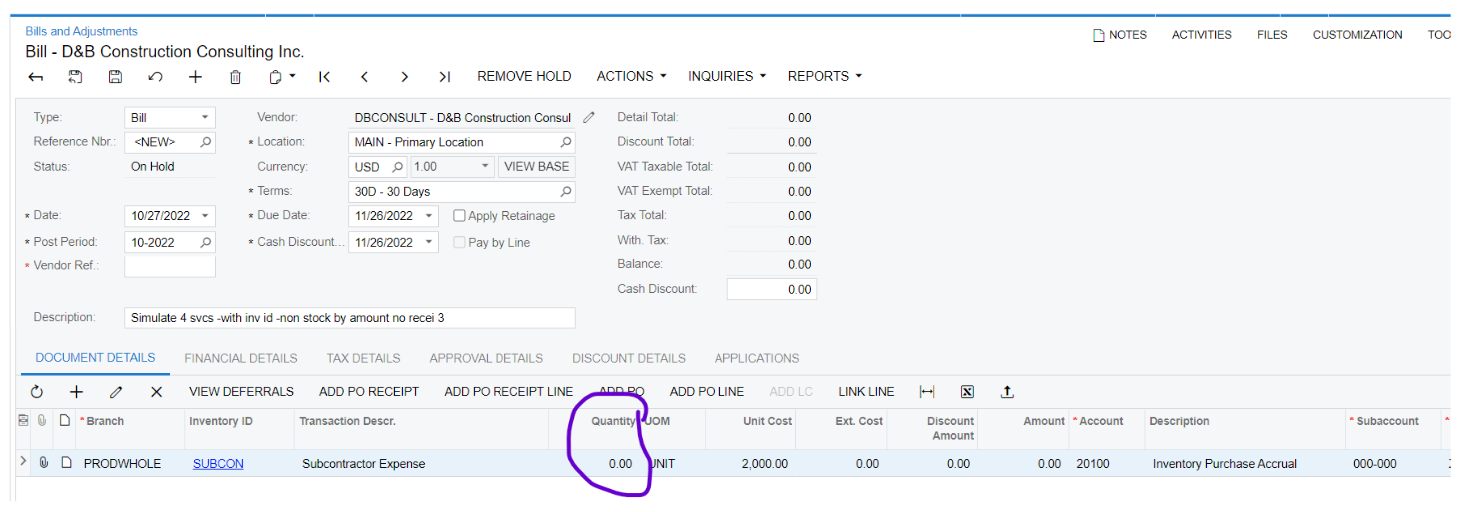This screenshot has width=1460, height=512.
Task: Open the Date picker dropdown
Action: click(x=205, y=216)
